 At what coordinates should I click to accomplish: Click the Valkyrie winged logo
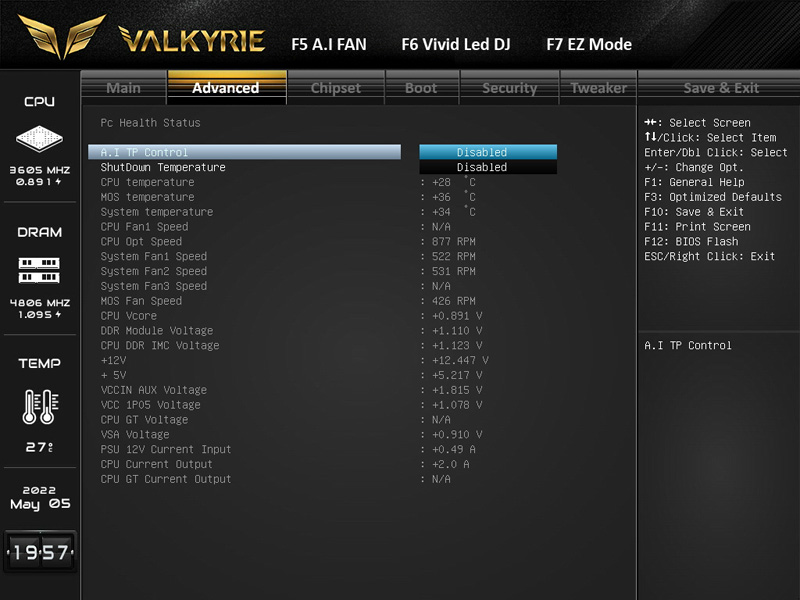coord(62,36)
